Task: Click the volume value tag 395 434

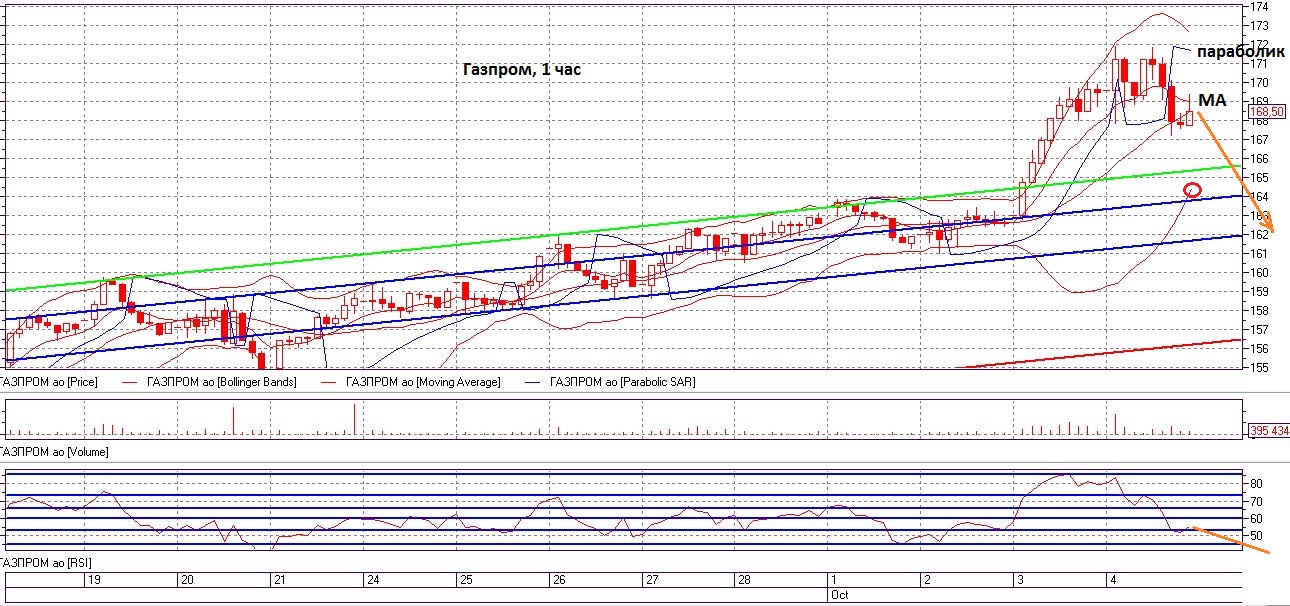Action: tap(1268, 431)
